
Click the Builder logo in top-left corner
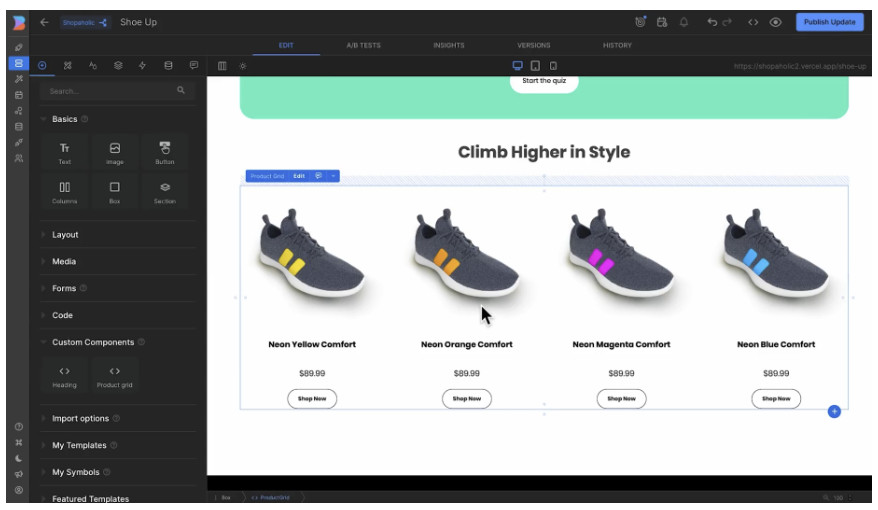point(18,22)
